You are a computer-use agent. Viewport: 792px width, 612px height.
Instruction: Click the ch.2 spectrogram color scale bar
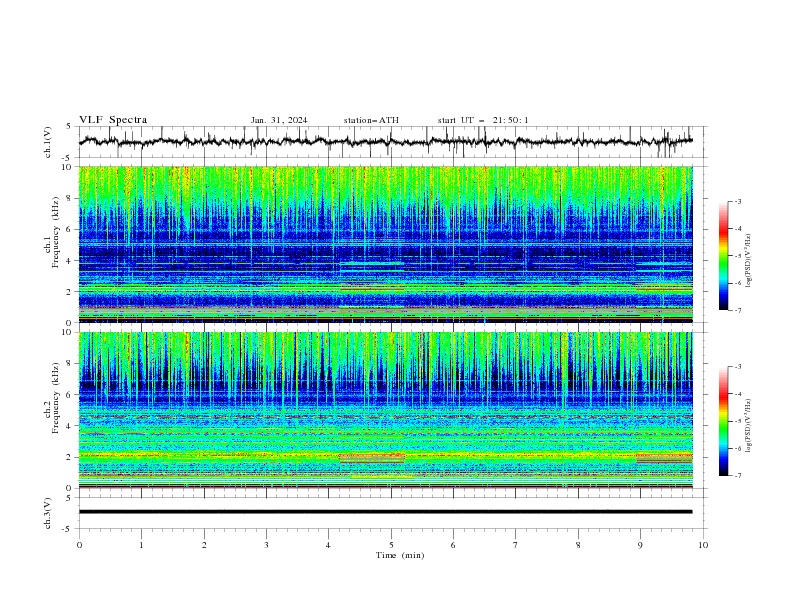pos(723,421)
